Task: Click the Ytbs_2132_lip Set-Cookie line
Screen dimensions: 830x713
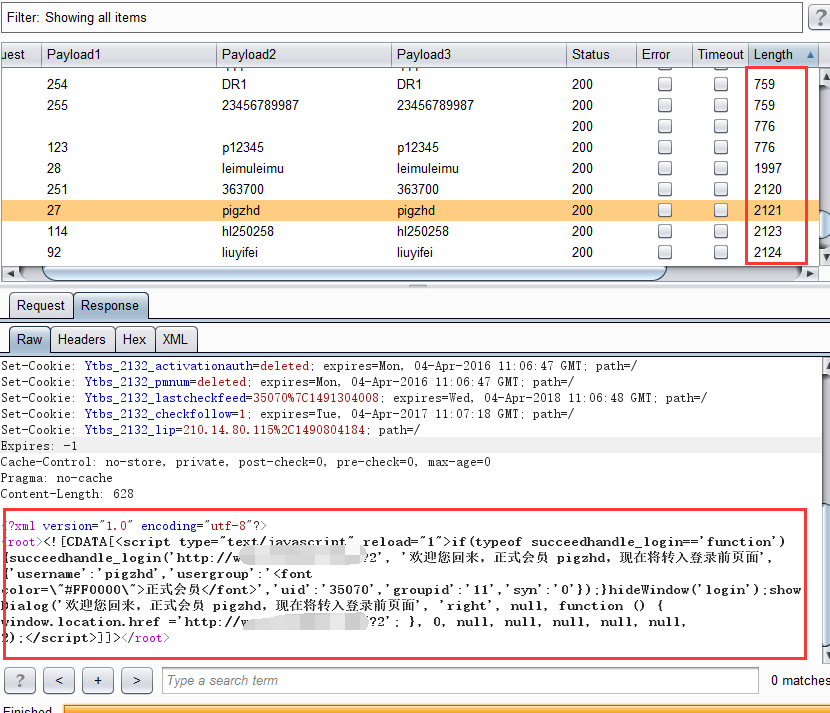Action: 210,430
